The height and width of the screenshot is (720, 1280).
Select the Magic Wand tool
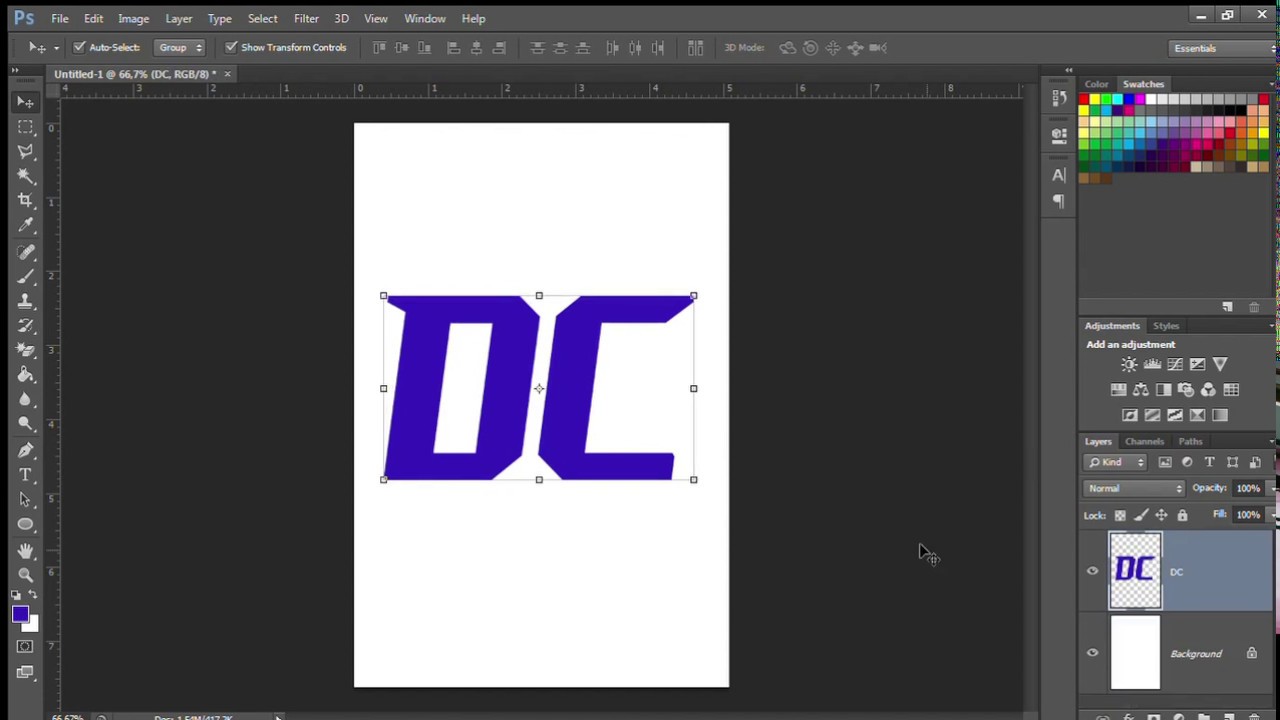pos(26,176)
